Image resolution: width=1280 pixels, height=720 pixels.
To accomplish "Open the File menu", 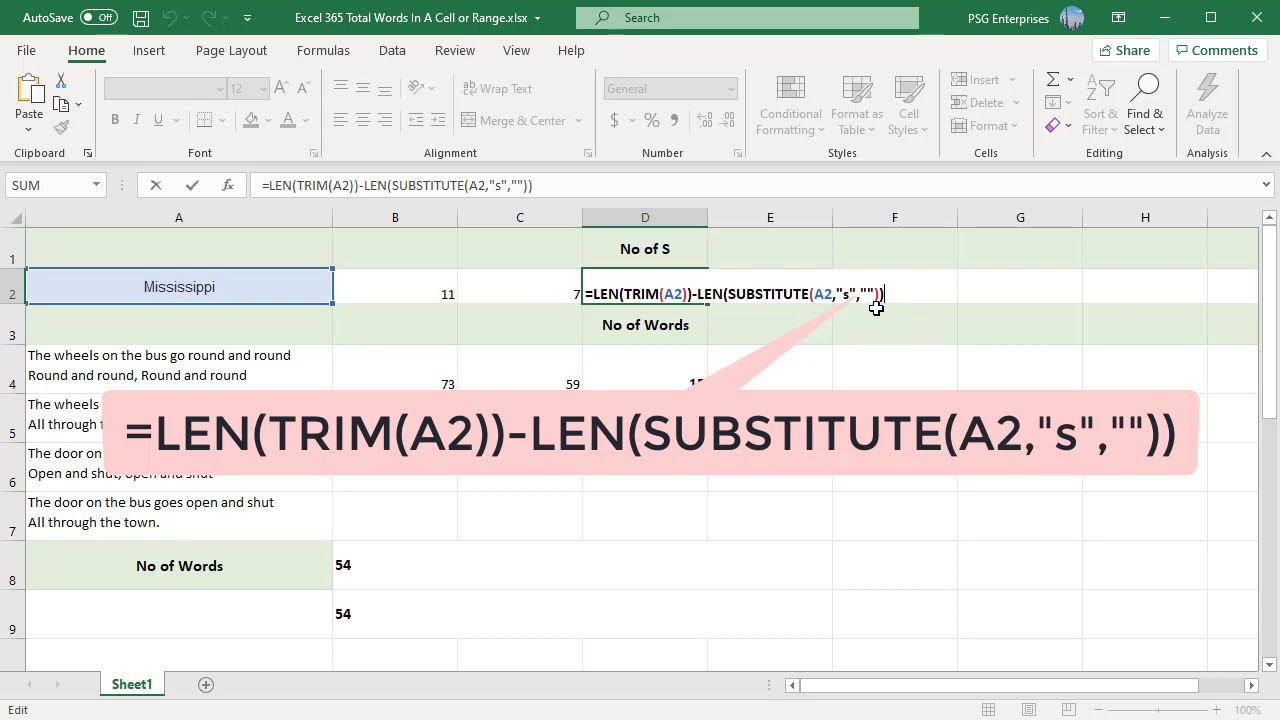I will click(26, 50).
